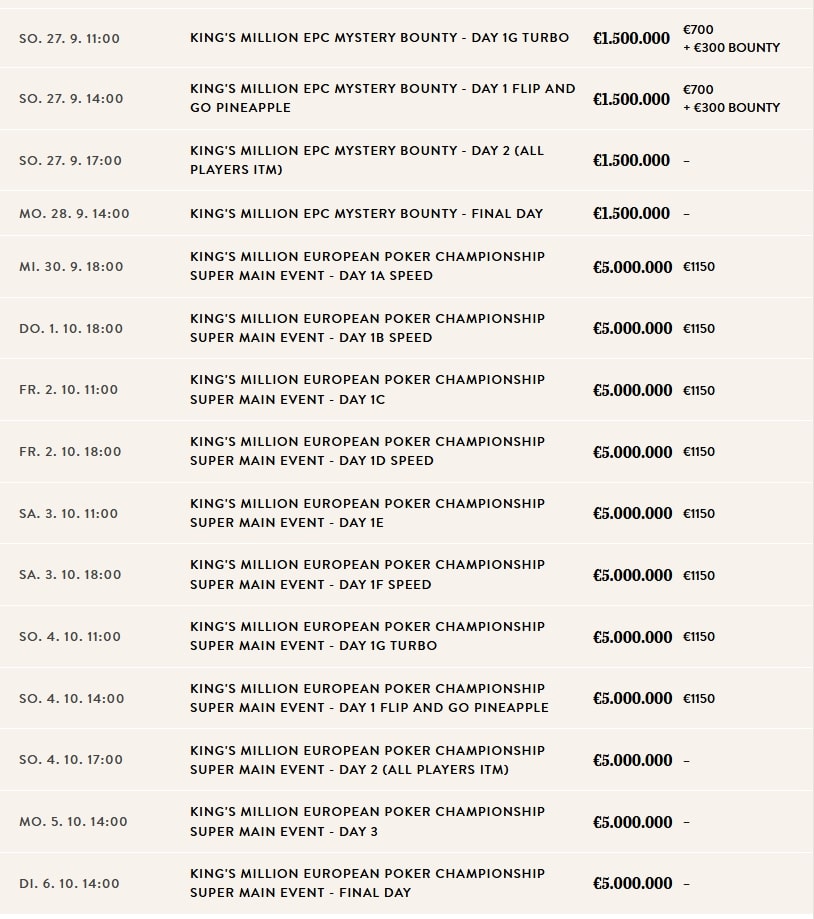Click the date DI. 6. 10. 14:00
This screenshot has height=919, width=814.
69,883
